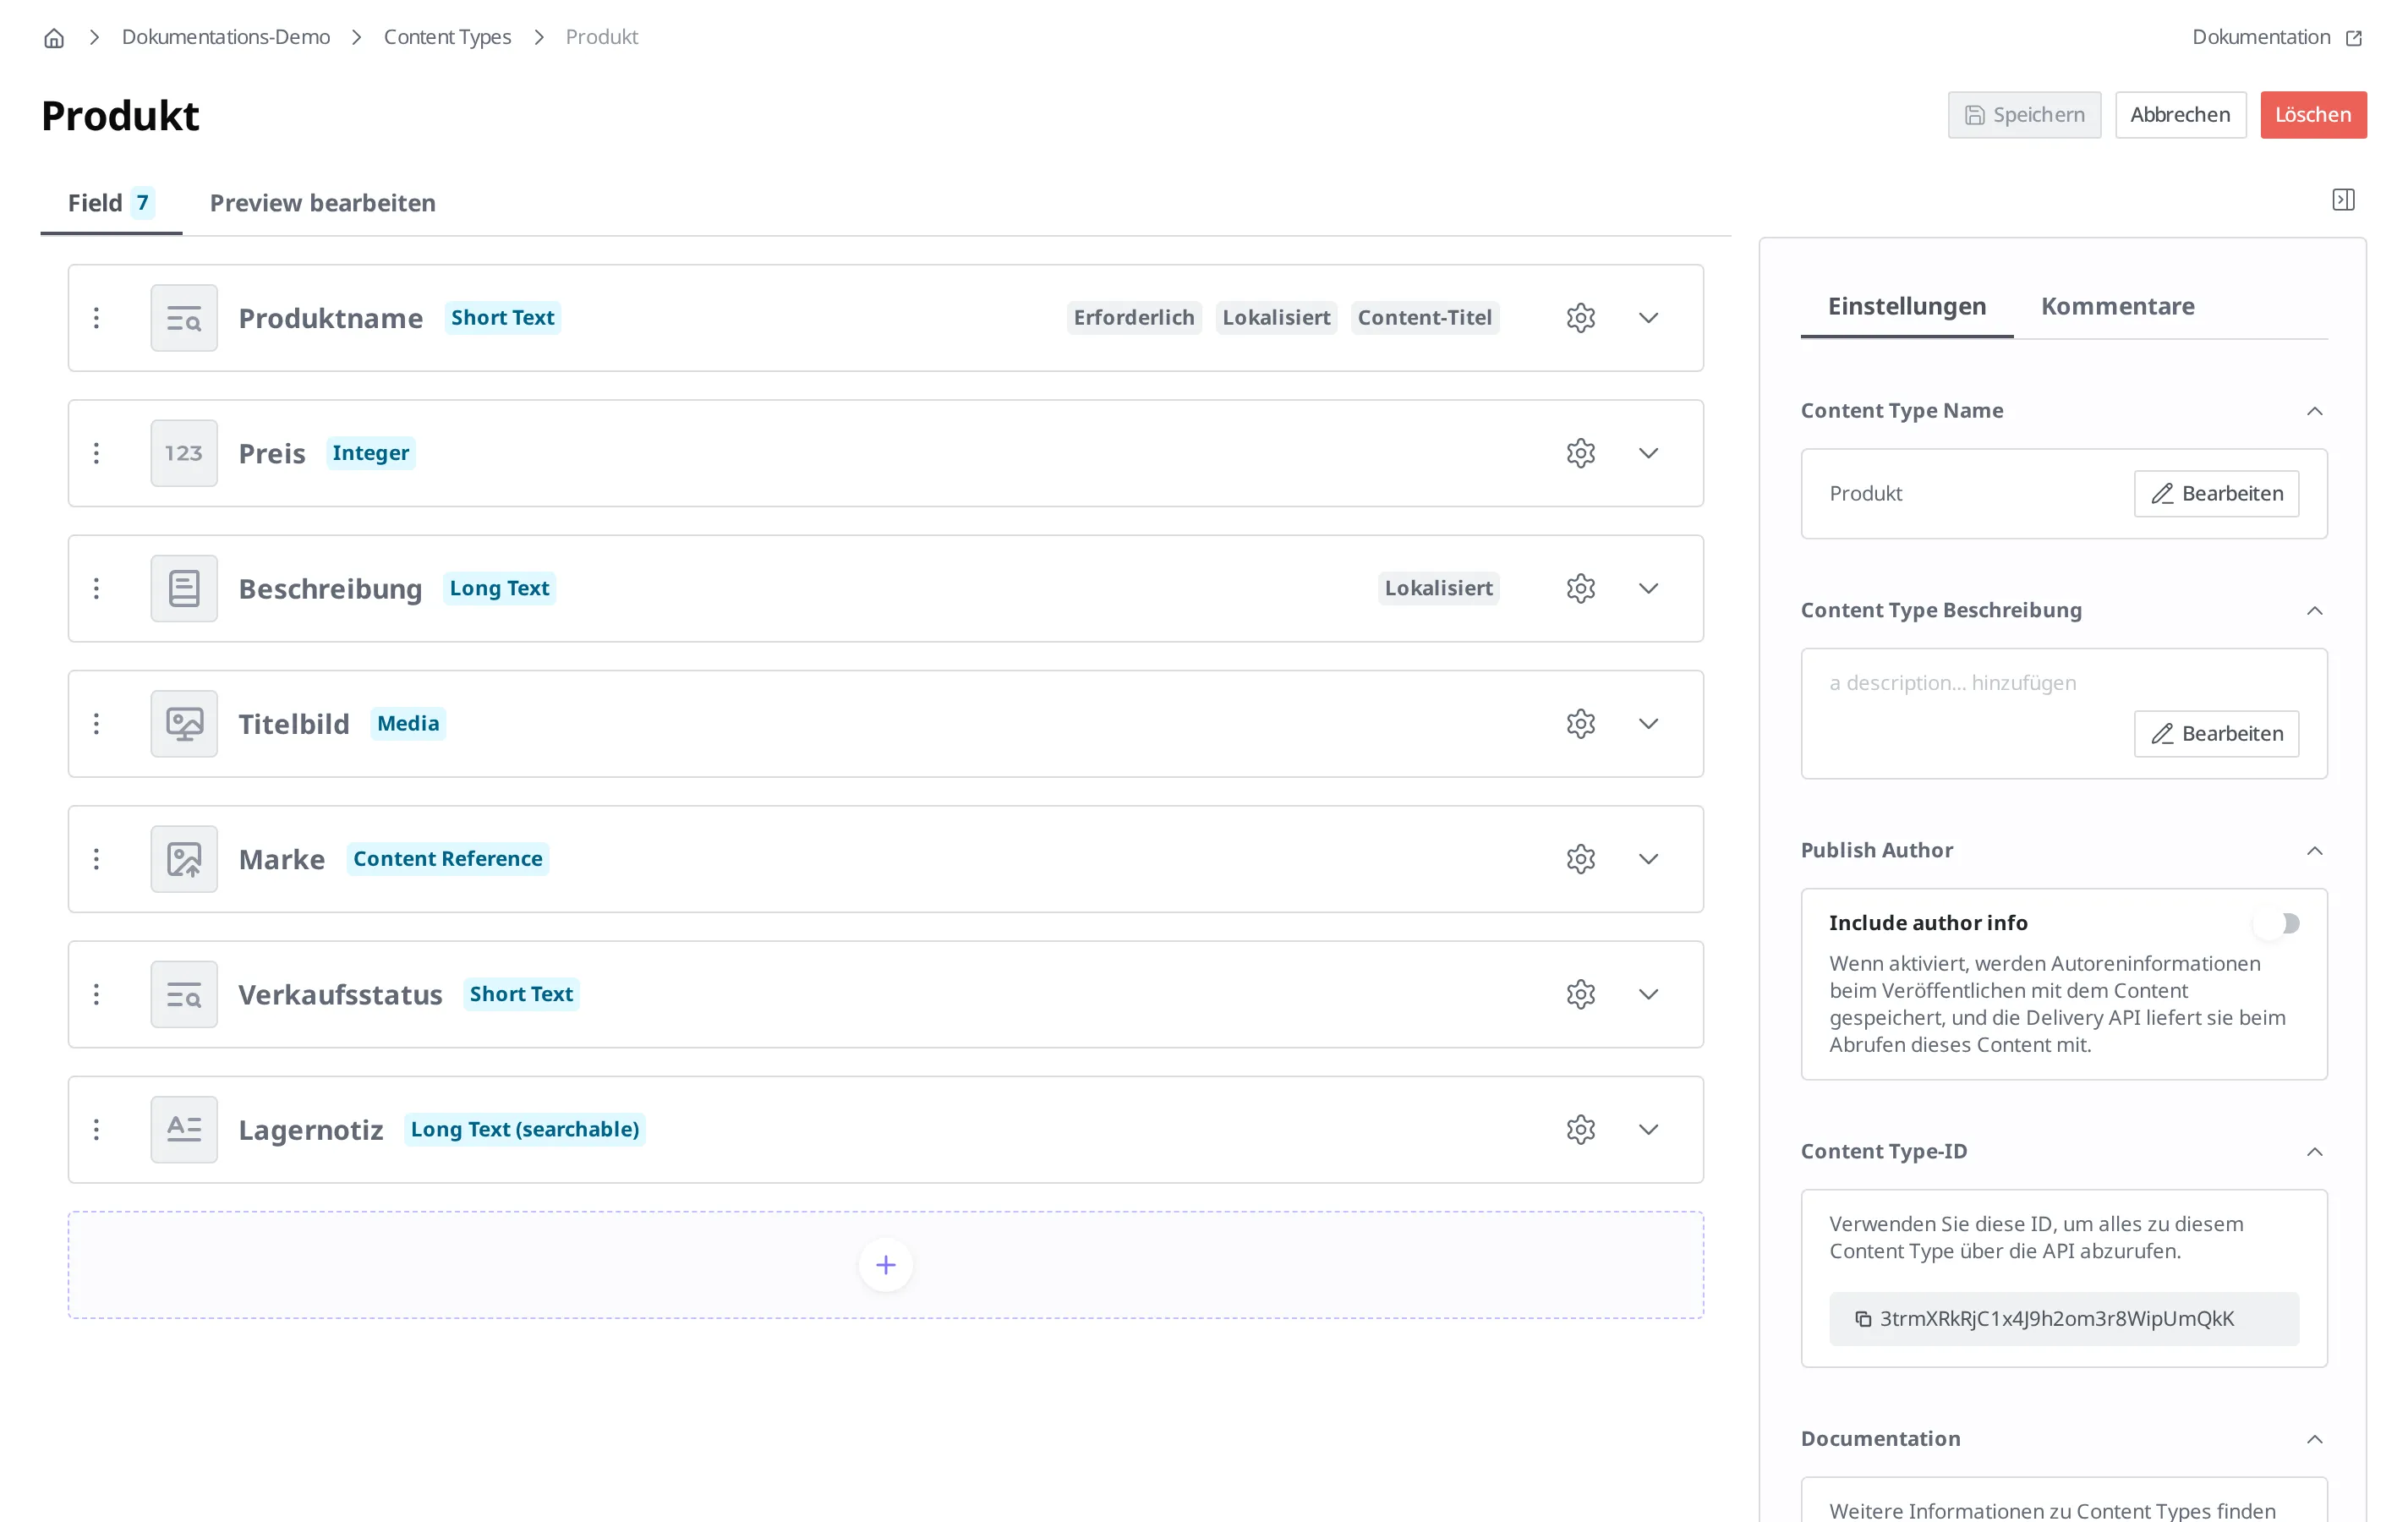This screenshot has width=2408, height=1522.
Task: Collapse the Content Type Beschreibung section
Action: coord(2314,611)
